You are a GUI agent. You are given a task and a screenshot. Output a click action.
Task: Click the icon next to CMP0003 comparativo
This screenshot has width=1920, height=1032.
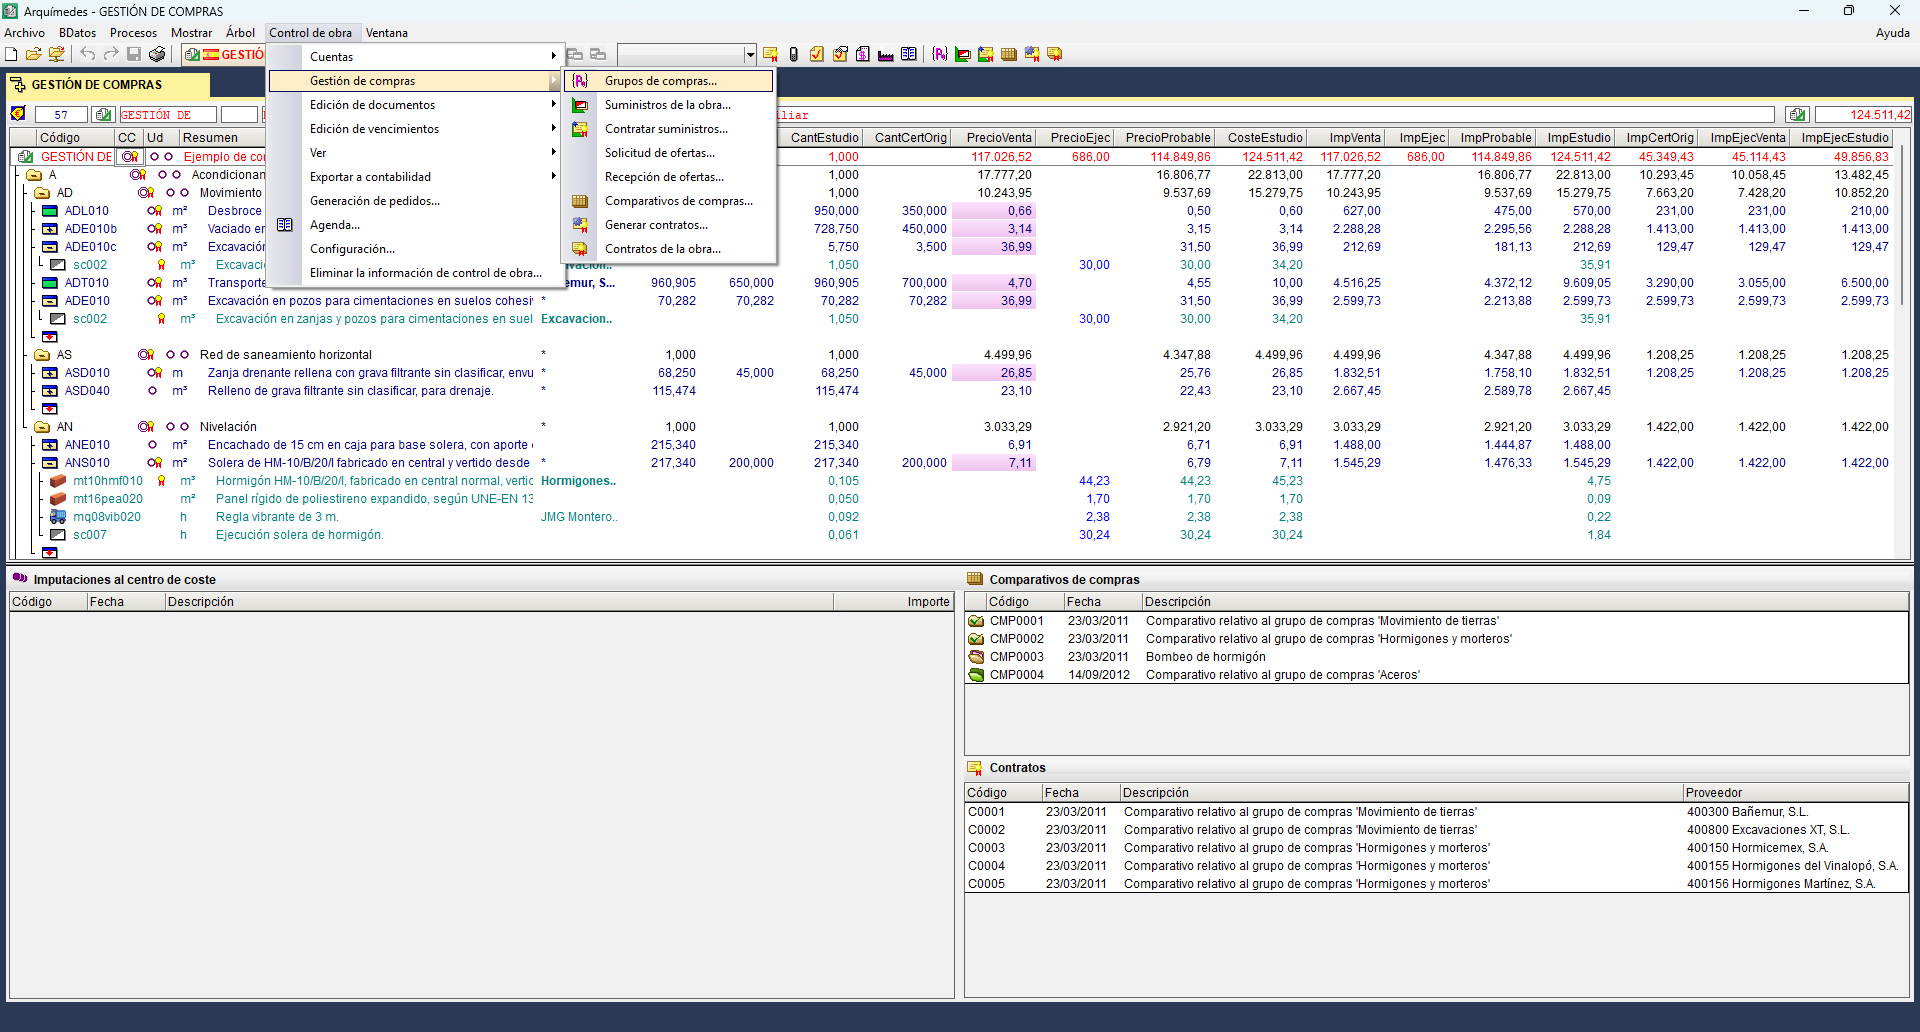tap(976, 657)
